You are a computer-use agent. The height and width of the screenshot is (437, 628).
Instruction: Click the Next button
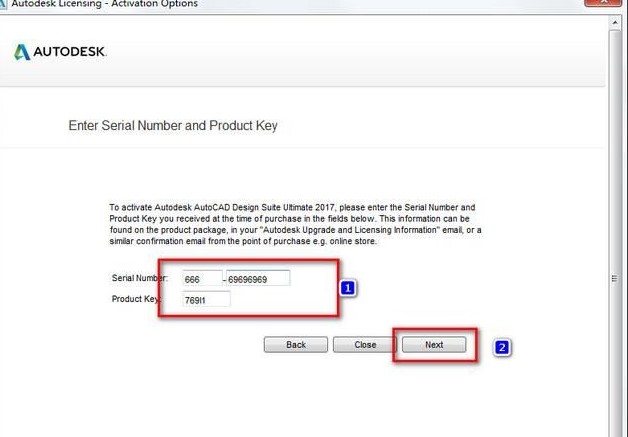(x=434, y=344)
